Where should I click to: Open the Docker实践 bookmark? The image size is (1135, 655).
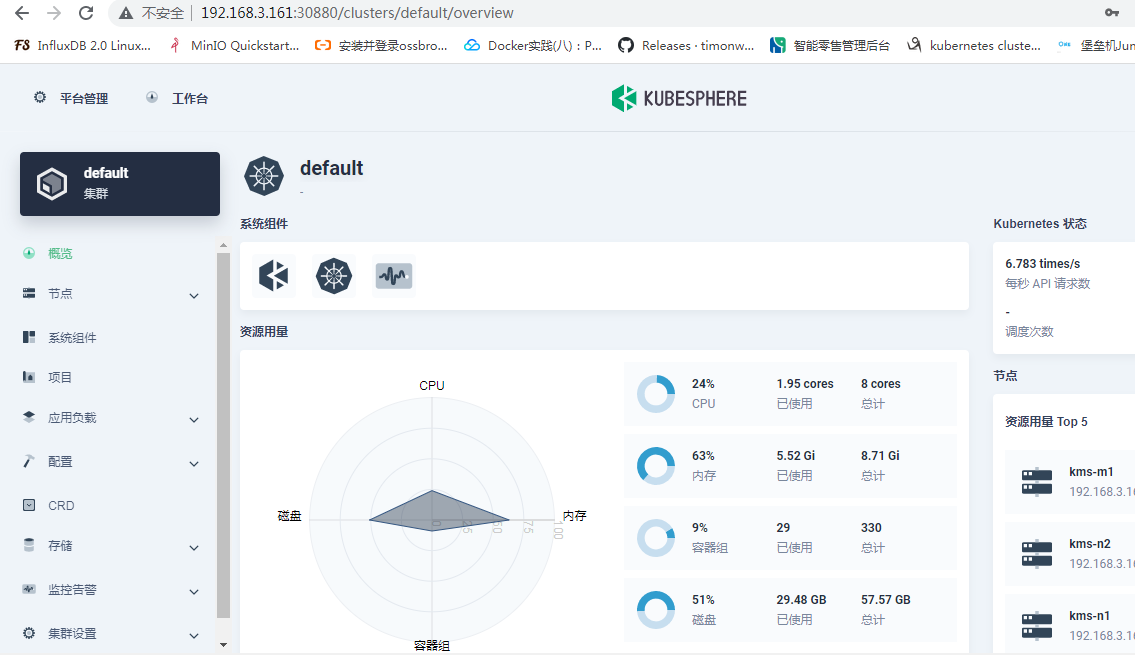[x=533, y=46]
